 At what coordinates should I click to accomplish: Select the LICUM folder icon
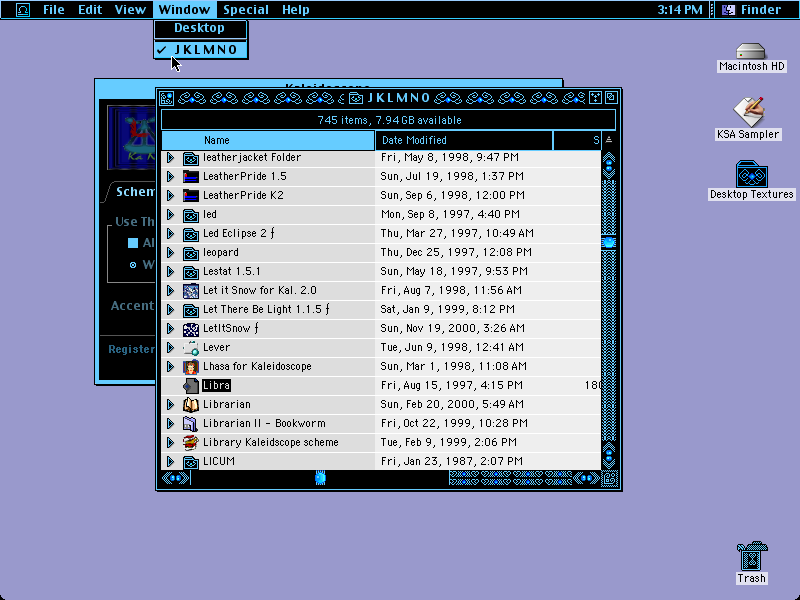click(190, 462)
